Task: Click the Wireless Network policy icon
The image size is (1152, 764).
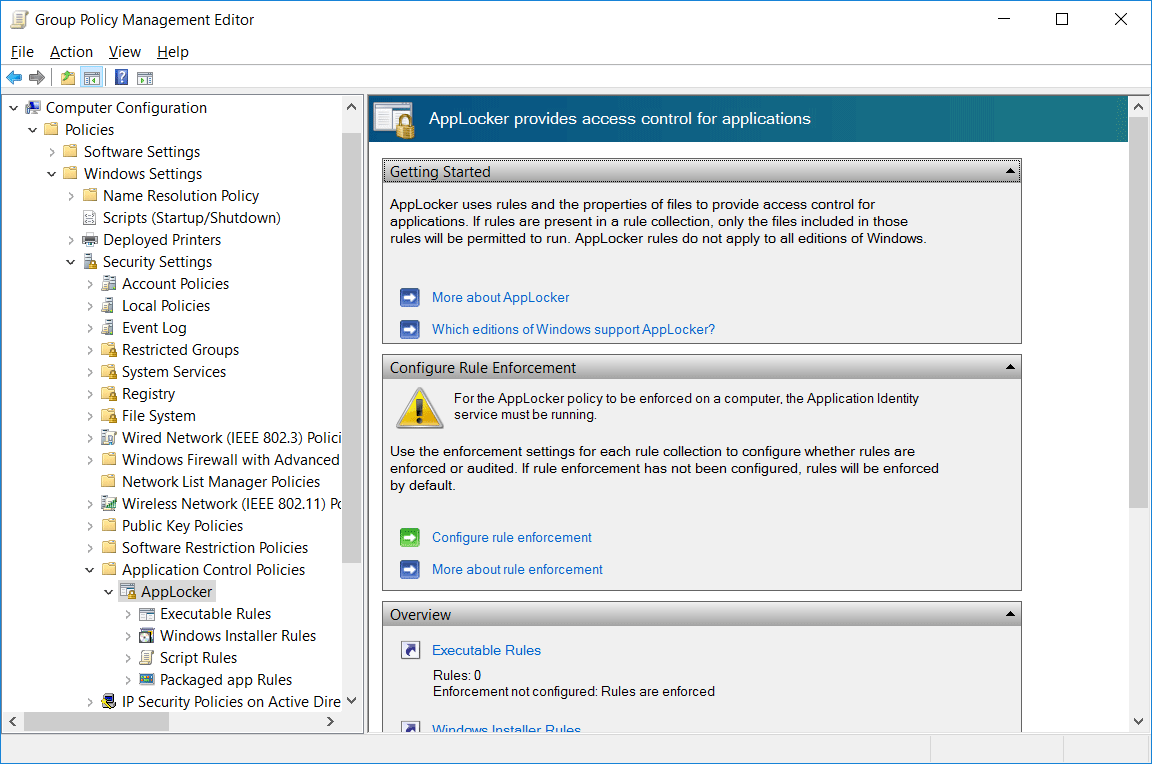Action: [109, 504]
